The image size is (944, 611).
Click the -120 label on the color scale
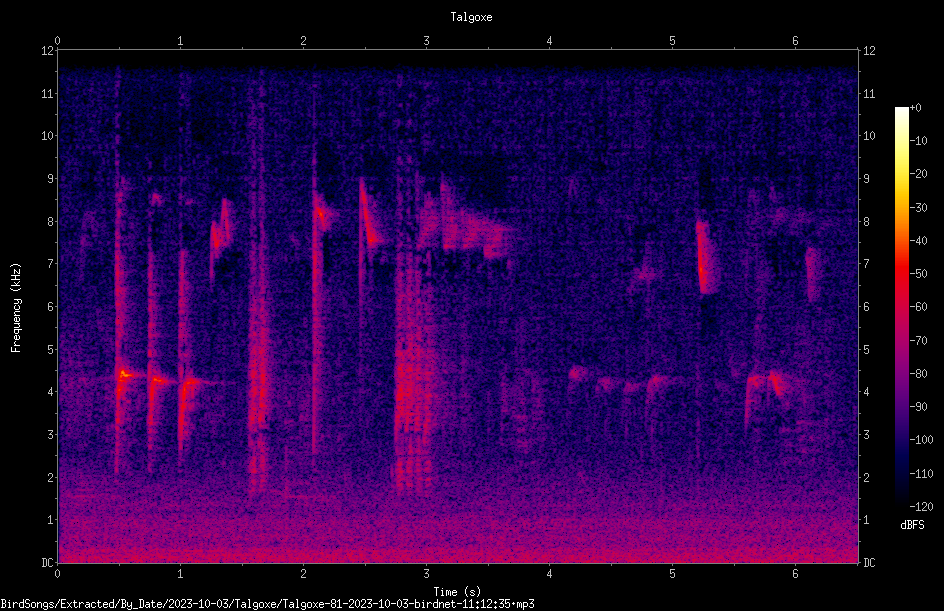click(921, 507)
